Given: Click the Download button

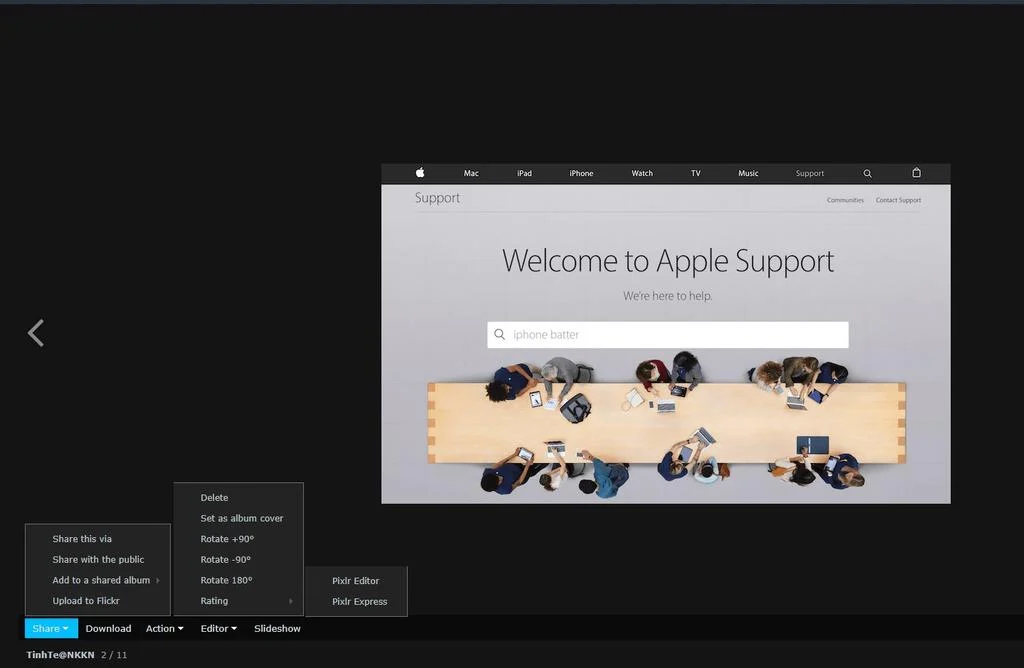Looking at the screenshot, I should [108, 628].
